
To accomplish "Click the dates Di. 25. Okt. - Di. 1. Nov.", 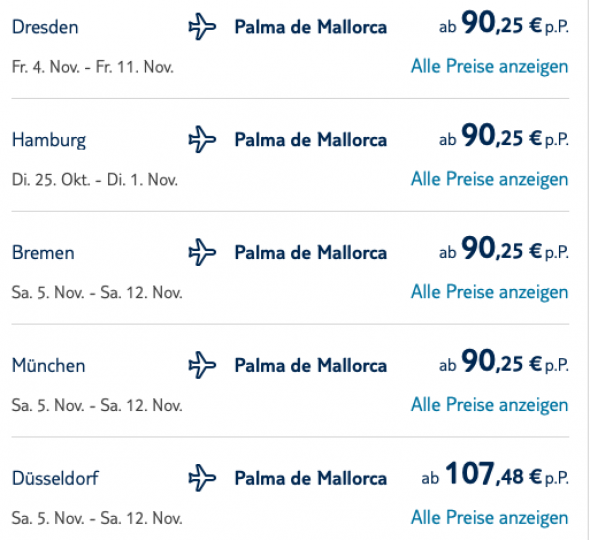I will 94,180.
